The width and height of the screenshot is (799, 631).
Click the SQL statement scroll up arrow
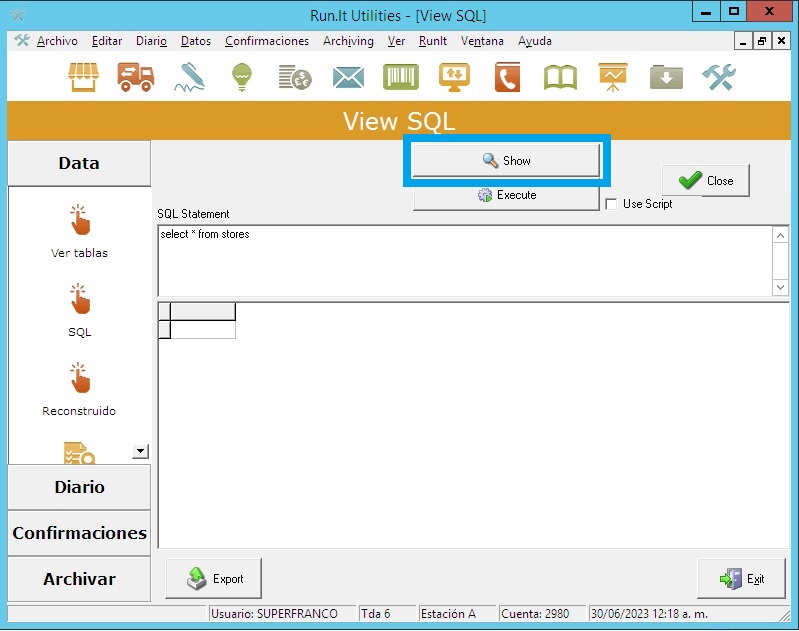point(780,235)
